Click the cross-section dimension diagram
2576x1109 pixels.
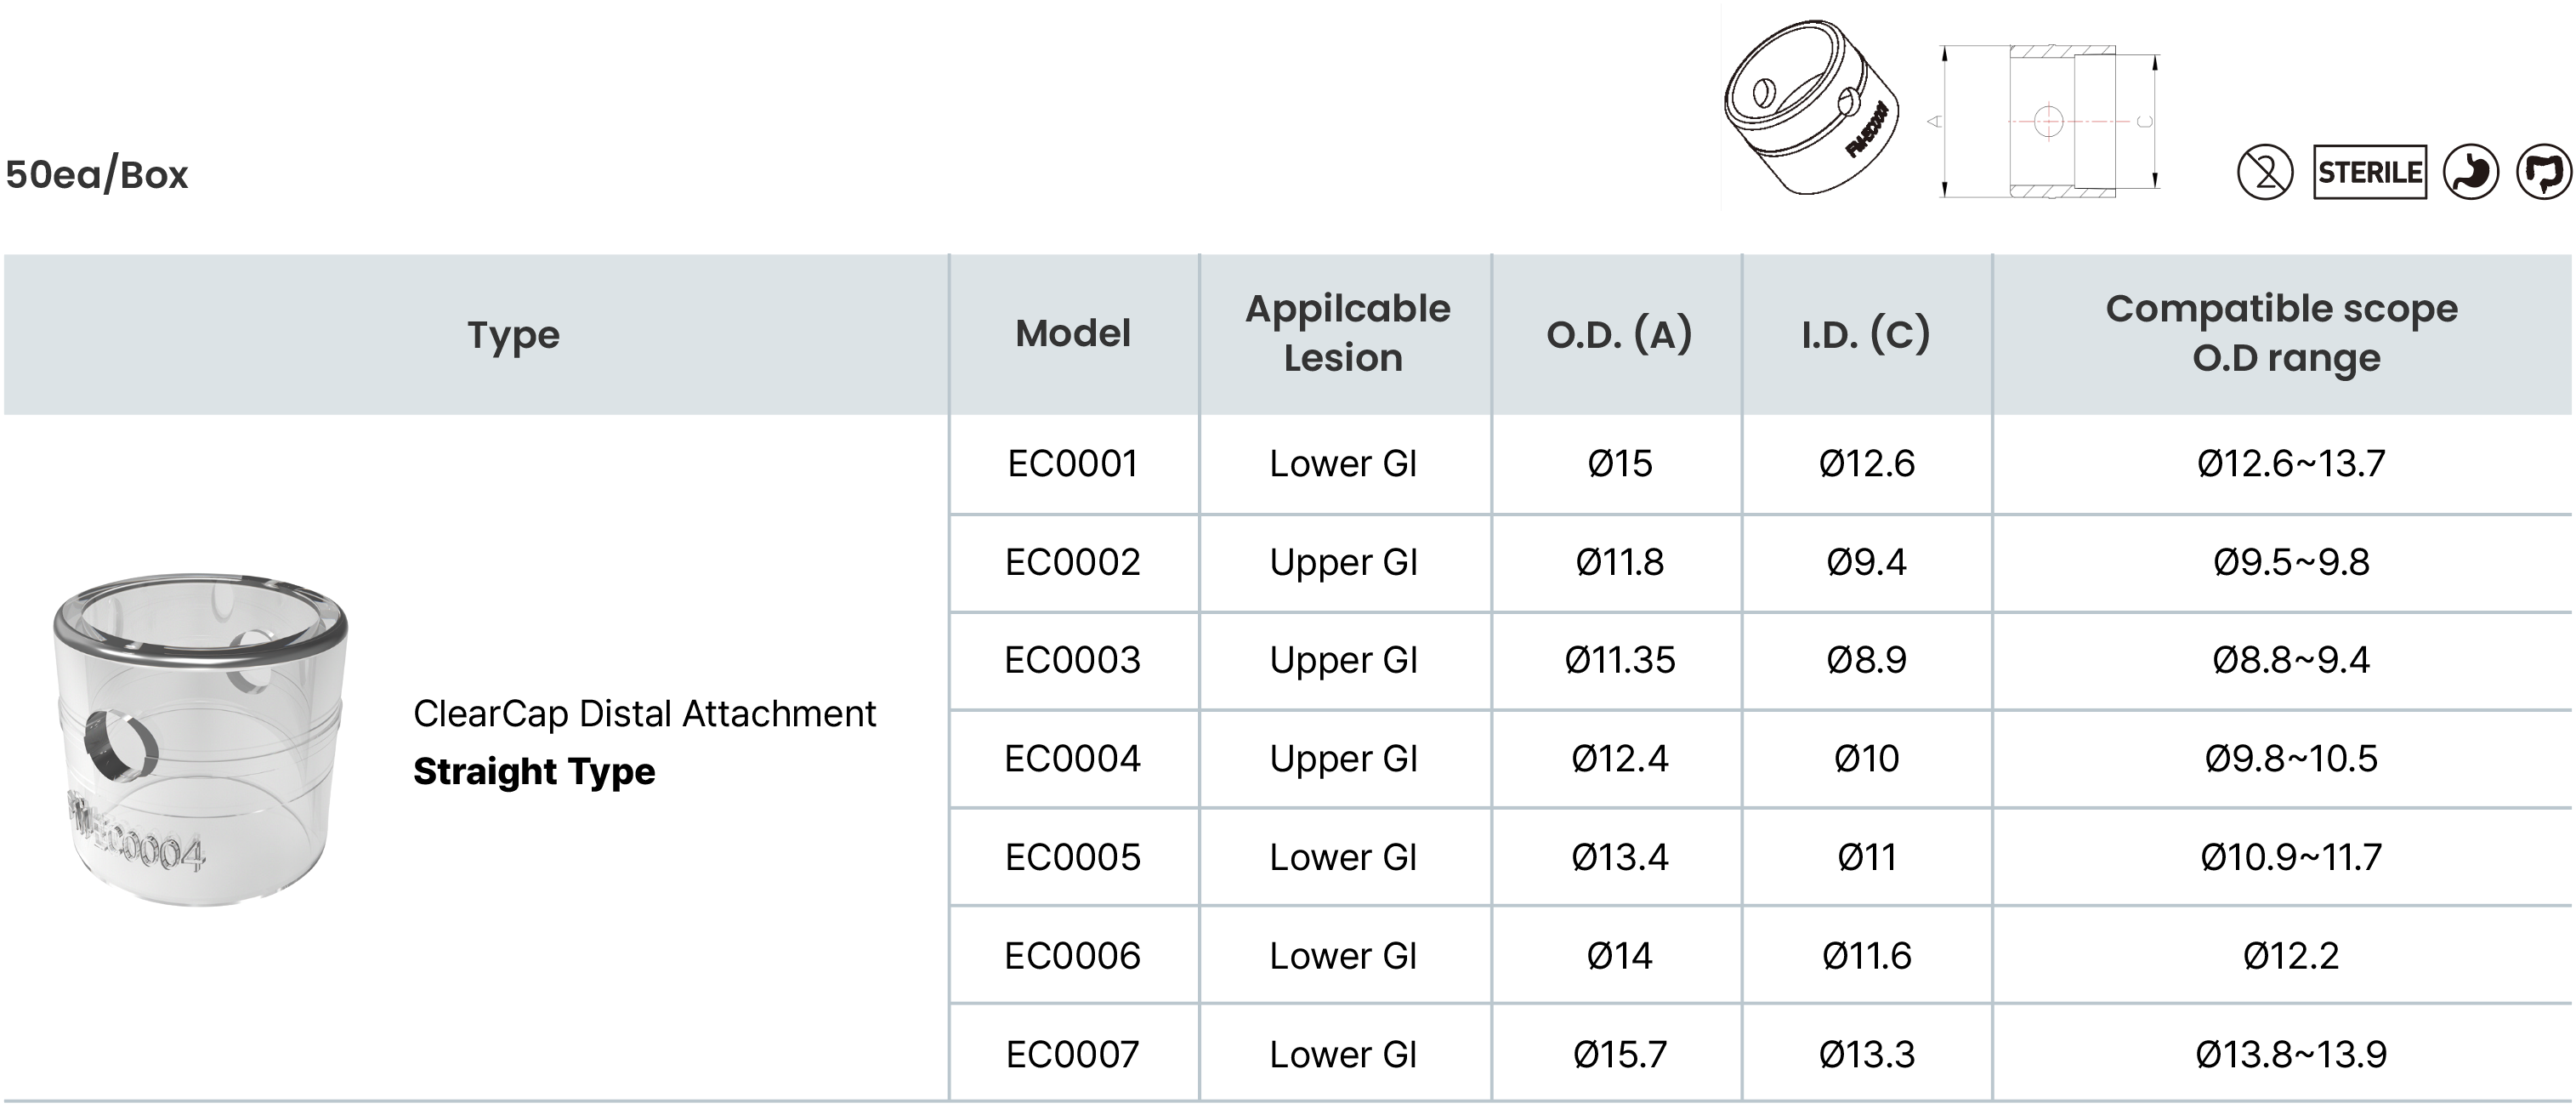(x=2048, y=121)
